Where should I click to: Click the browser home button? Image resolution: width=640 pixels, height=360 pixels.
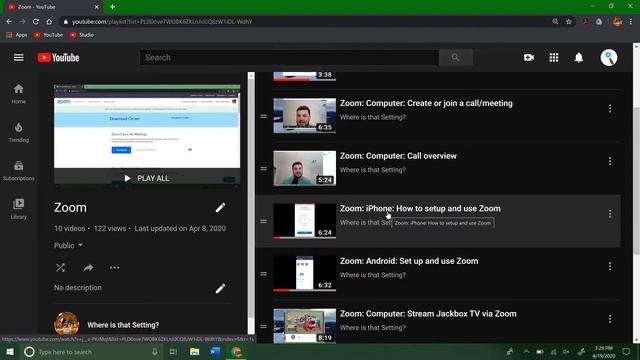tap(49, 22)
